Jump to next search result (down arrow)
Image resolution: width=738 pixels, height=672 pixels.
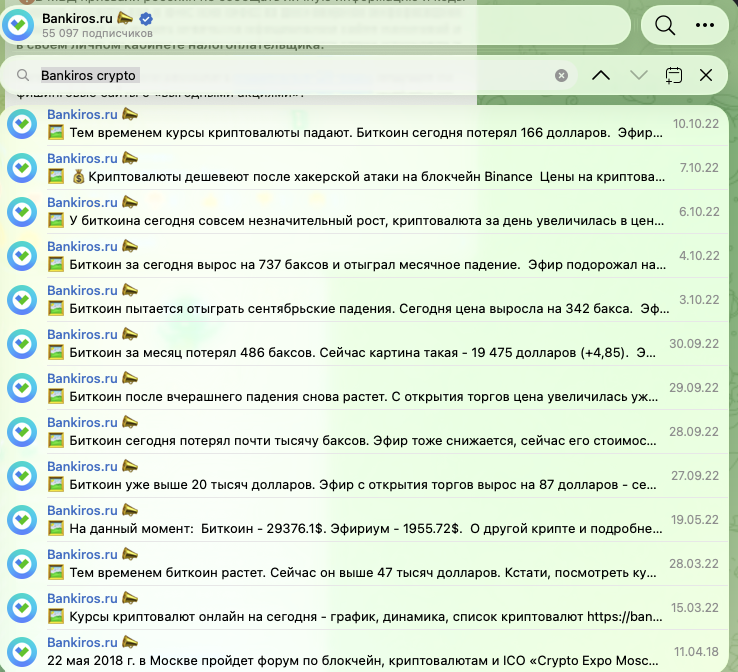tap(639, 75)
